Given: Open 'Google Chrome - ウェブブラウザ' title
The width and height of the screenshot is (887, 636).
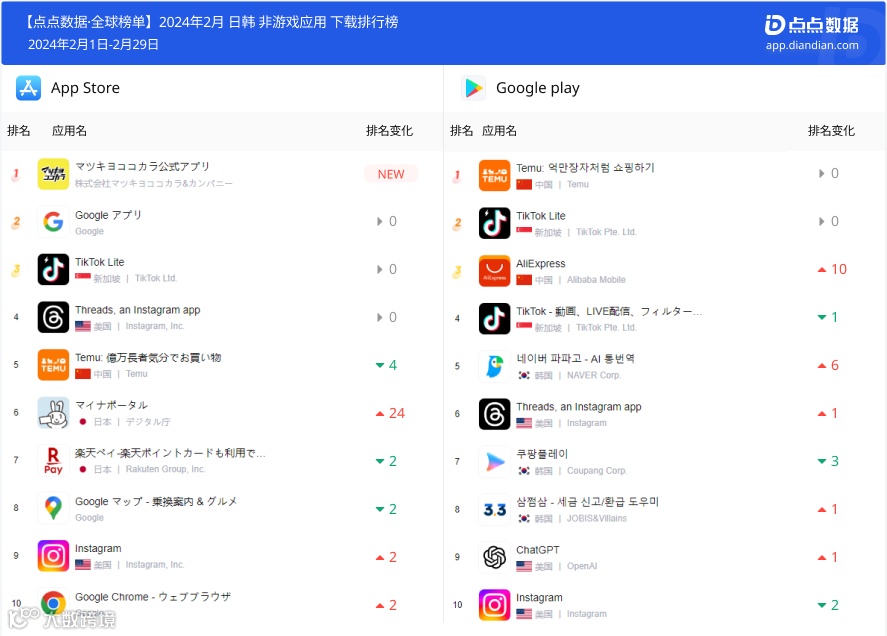Looking at the screenshot, I should click(153, 597).
